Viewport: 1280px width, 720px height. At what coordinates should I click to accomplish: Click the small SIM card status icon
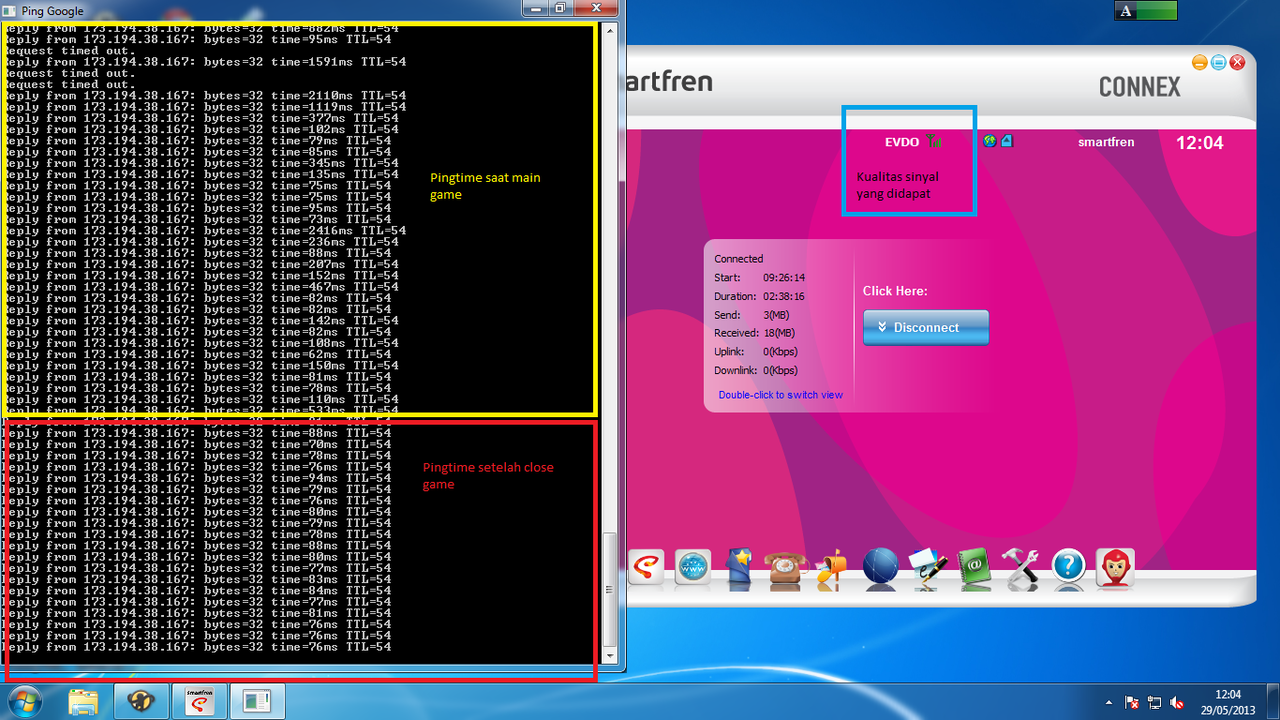click(x=1007, y=141)
